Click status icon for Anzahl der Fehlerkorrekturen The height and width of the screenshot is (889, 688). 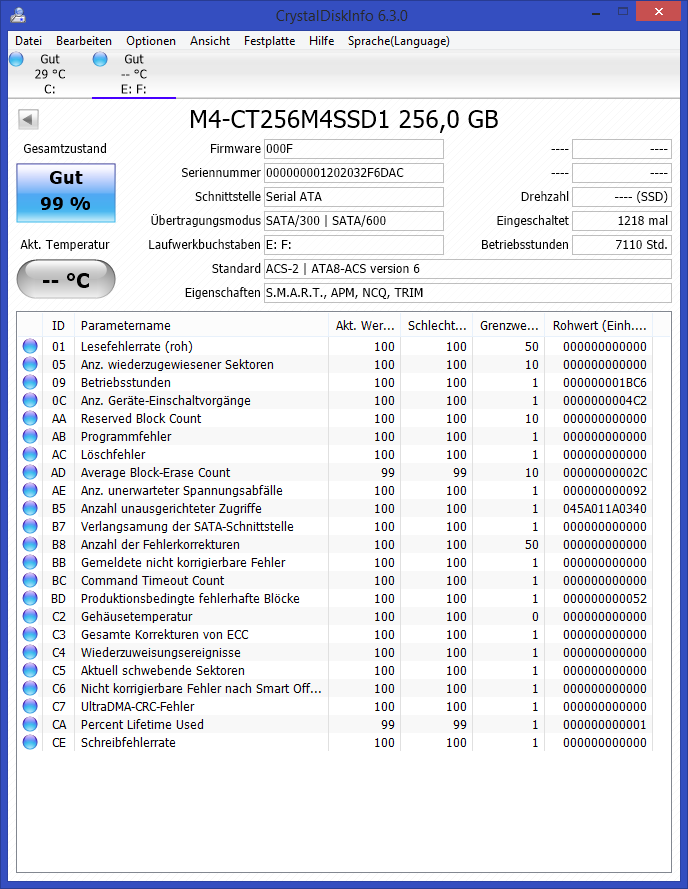[x=30, y=544]
